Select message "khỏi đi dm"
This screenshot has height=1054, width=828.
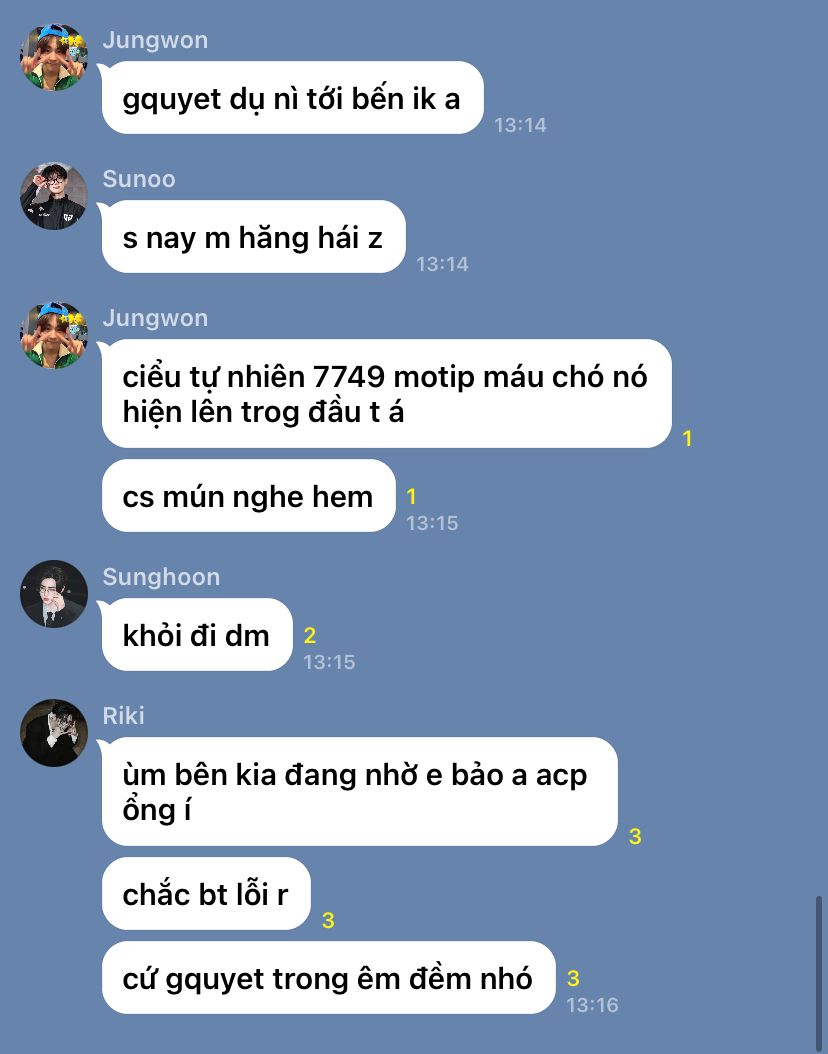pyautogui.click(x=197, y=635)
